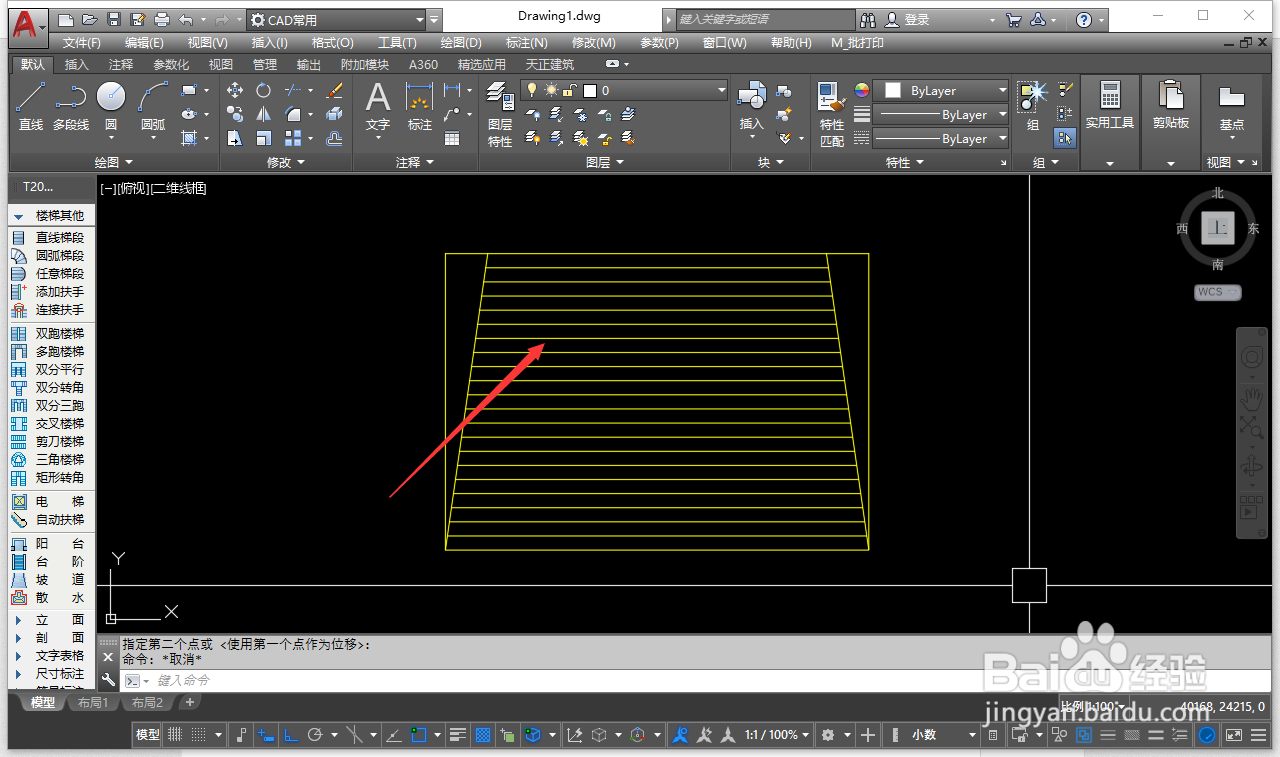Screen dimensions: 1280x757
Task: Open the ByLayer lineweight dropdown
Action: click(x=942, y=114)
